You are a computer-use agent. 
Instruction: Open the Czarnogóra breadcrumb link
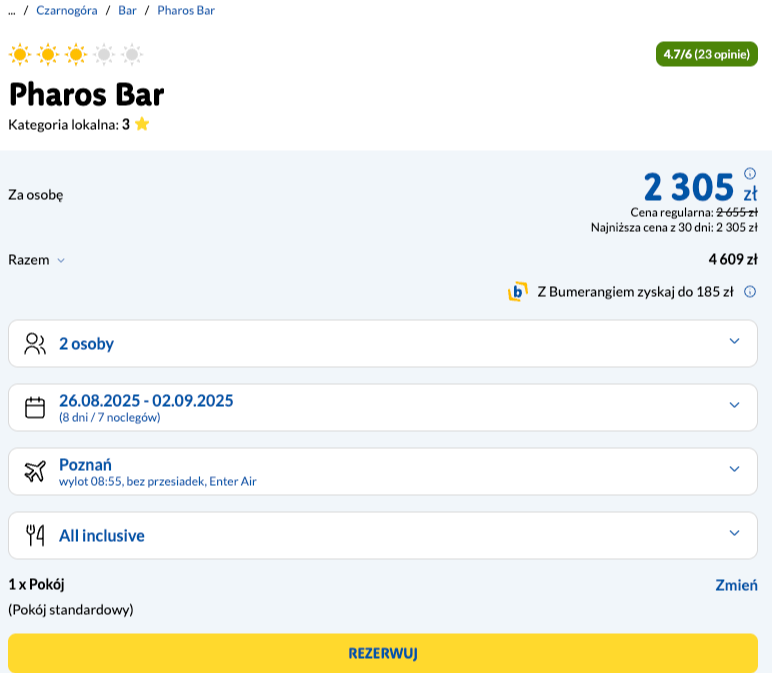pyautogui.click(x=66, y=10)
